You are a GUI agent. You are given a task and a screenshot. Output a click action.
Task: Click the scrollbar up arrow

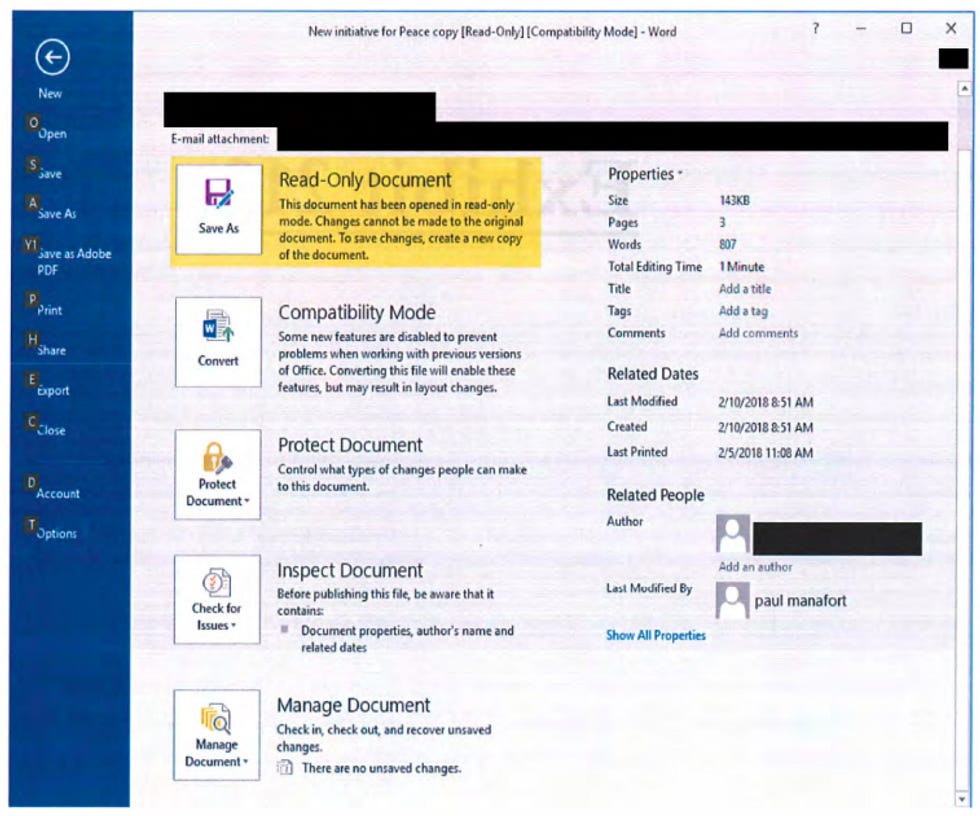click(964, 89)
